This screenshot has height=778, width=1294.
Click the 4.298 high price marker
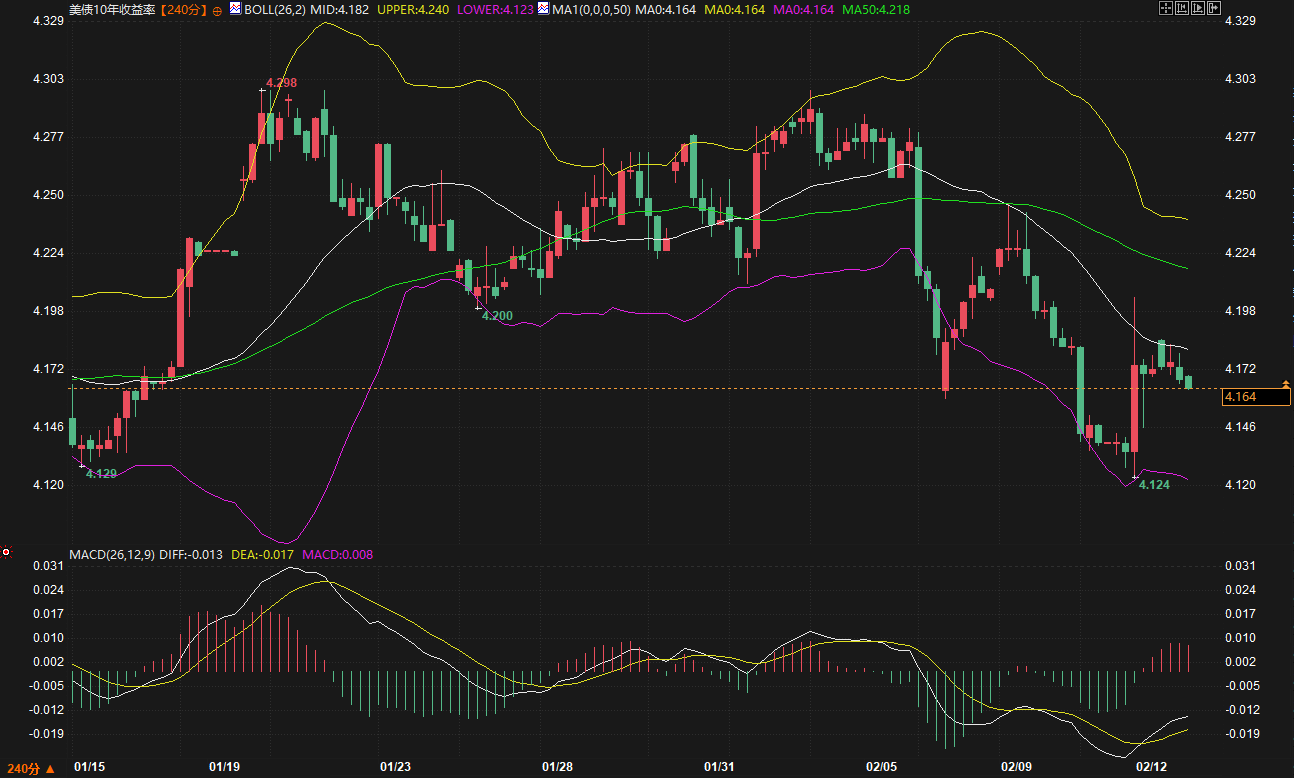[281, 83]
